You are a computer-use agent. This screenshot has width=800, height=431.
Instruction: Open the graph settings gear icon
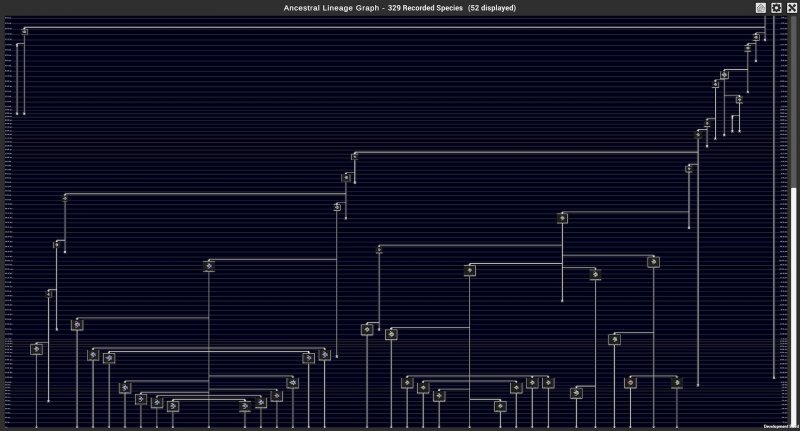click(x=776, y=7)
